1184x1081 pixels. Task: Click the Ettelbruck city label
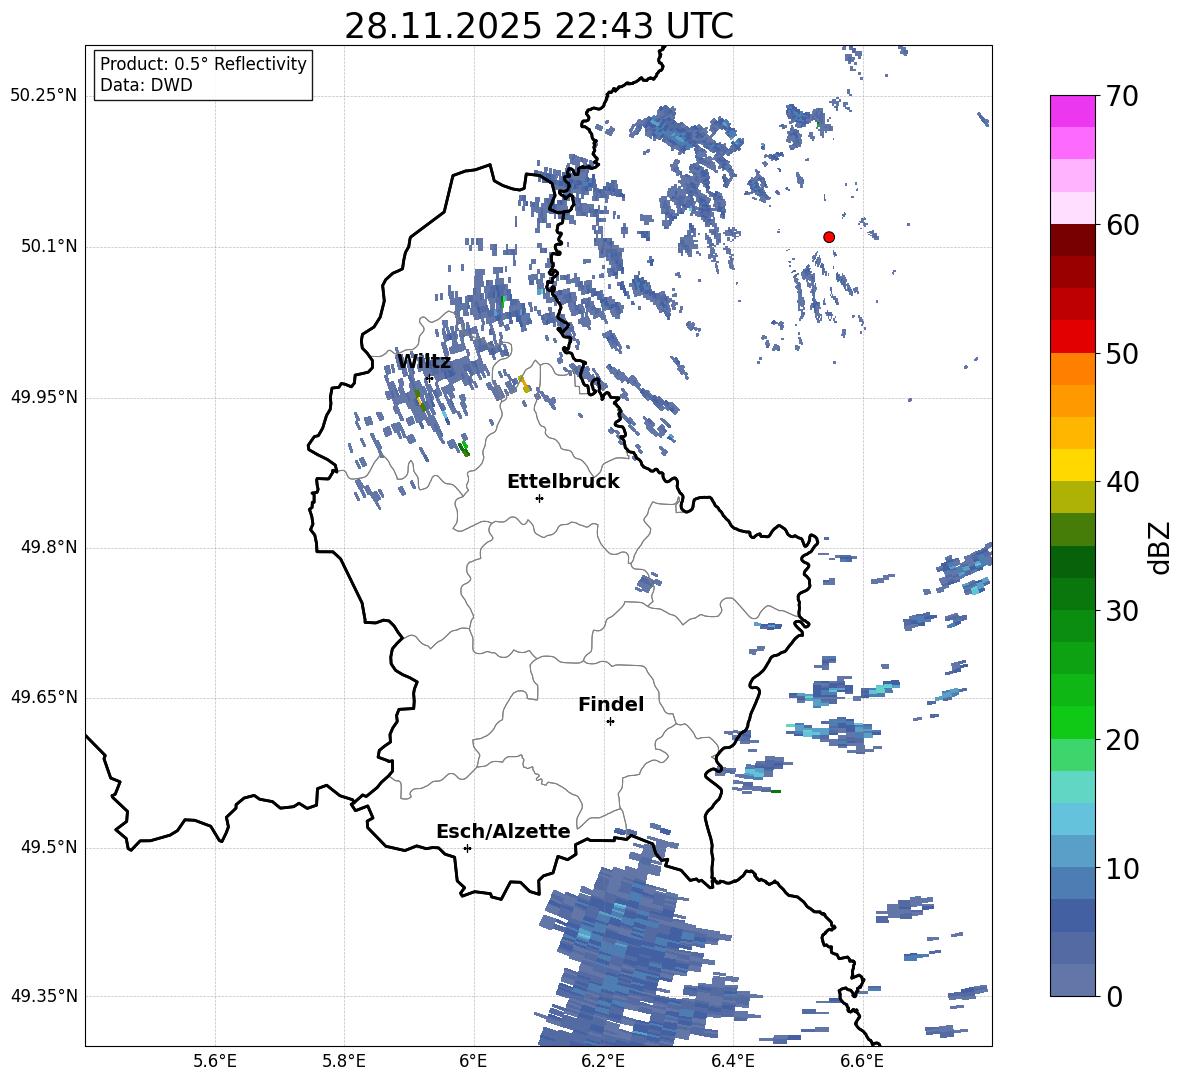563,482
